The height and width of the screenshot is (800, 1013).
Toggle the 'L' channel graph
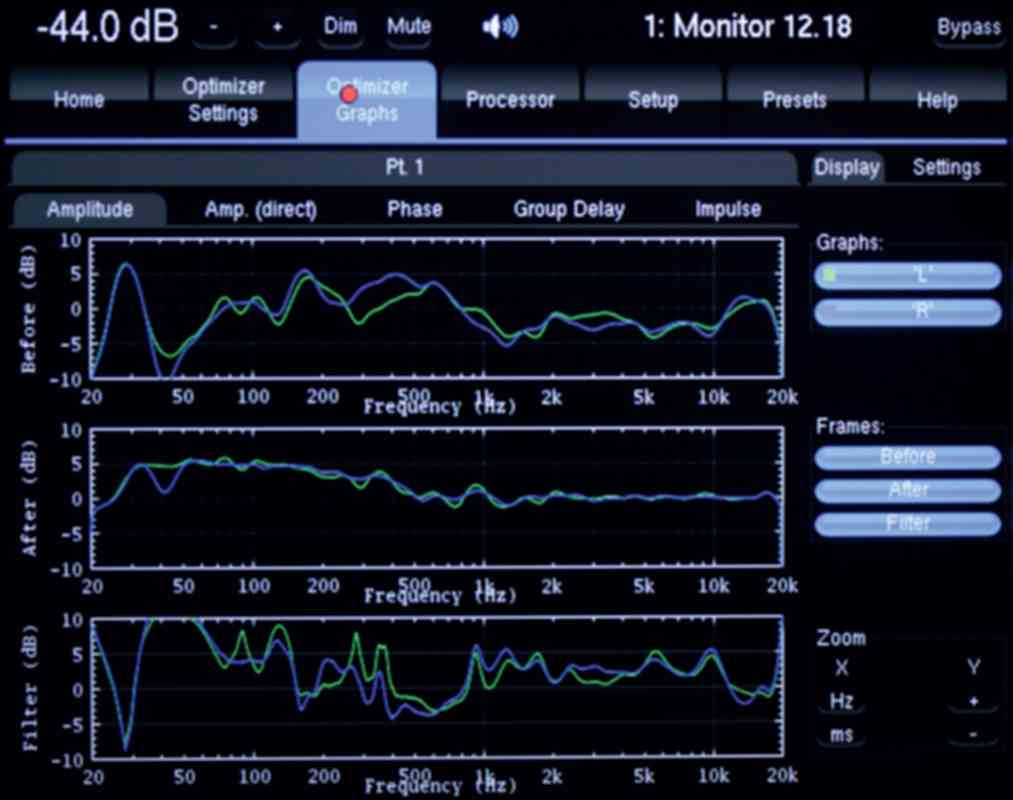[908, 275]
